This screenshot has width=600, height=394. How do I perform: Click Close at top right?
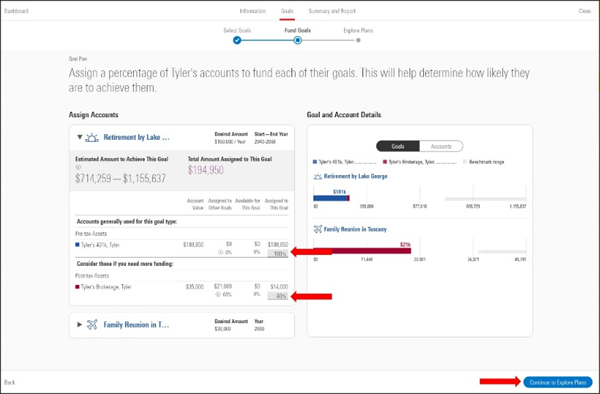point(585,11)
